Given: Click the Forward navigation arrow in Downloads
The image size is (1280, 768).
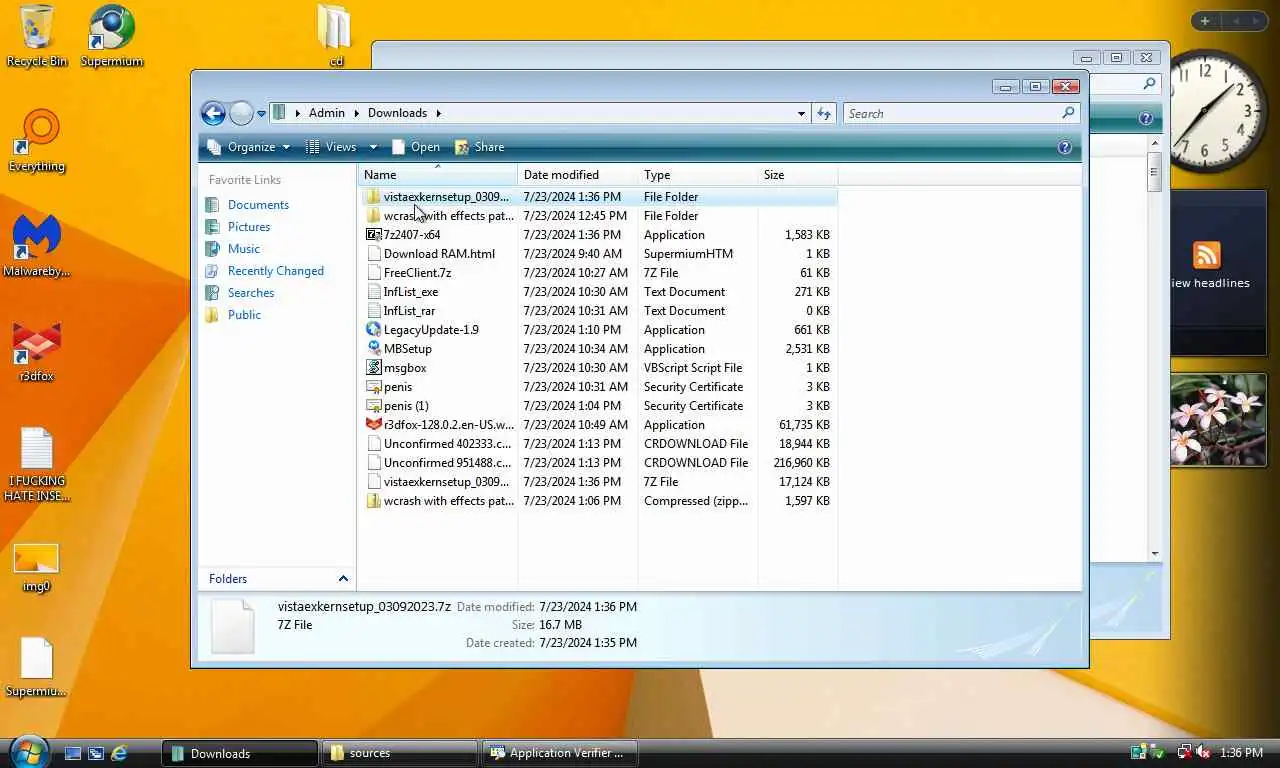Looking at the screenshot, I should [241, 113].
